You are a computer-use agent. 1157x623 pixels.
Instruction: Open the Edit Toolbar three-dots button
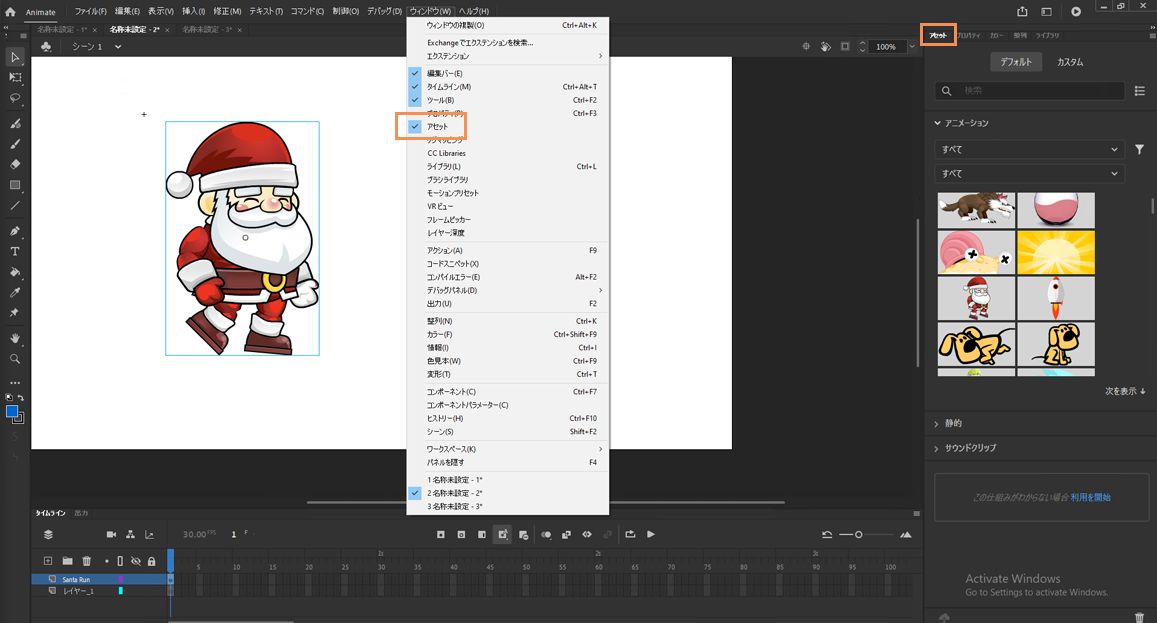(x=15, y=382)
